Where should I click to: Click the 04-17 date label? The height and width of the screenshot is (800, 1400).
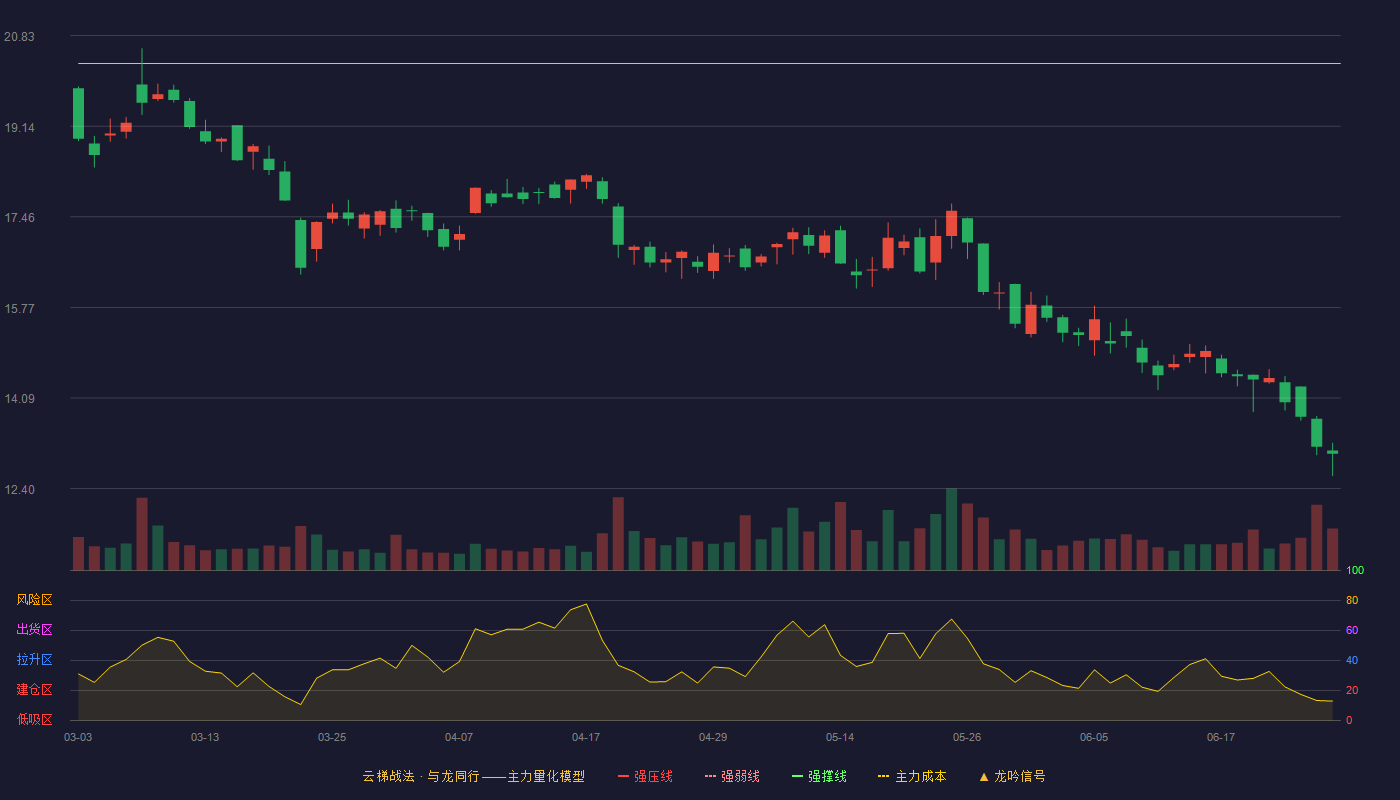coord(586,737)
